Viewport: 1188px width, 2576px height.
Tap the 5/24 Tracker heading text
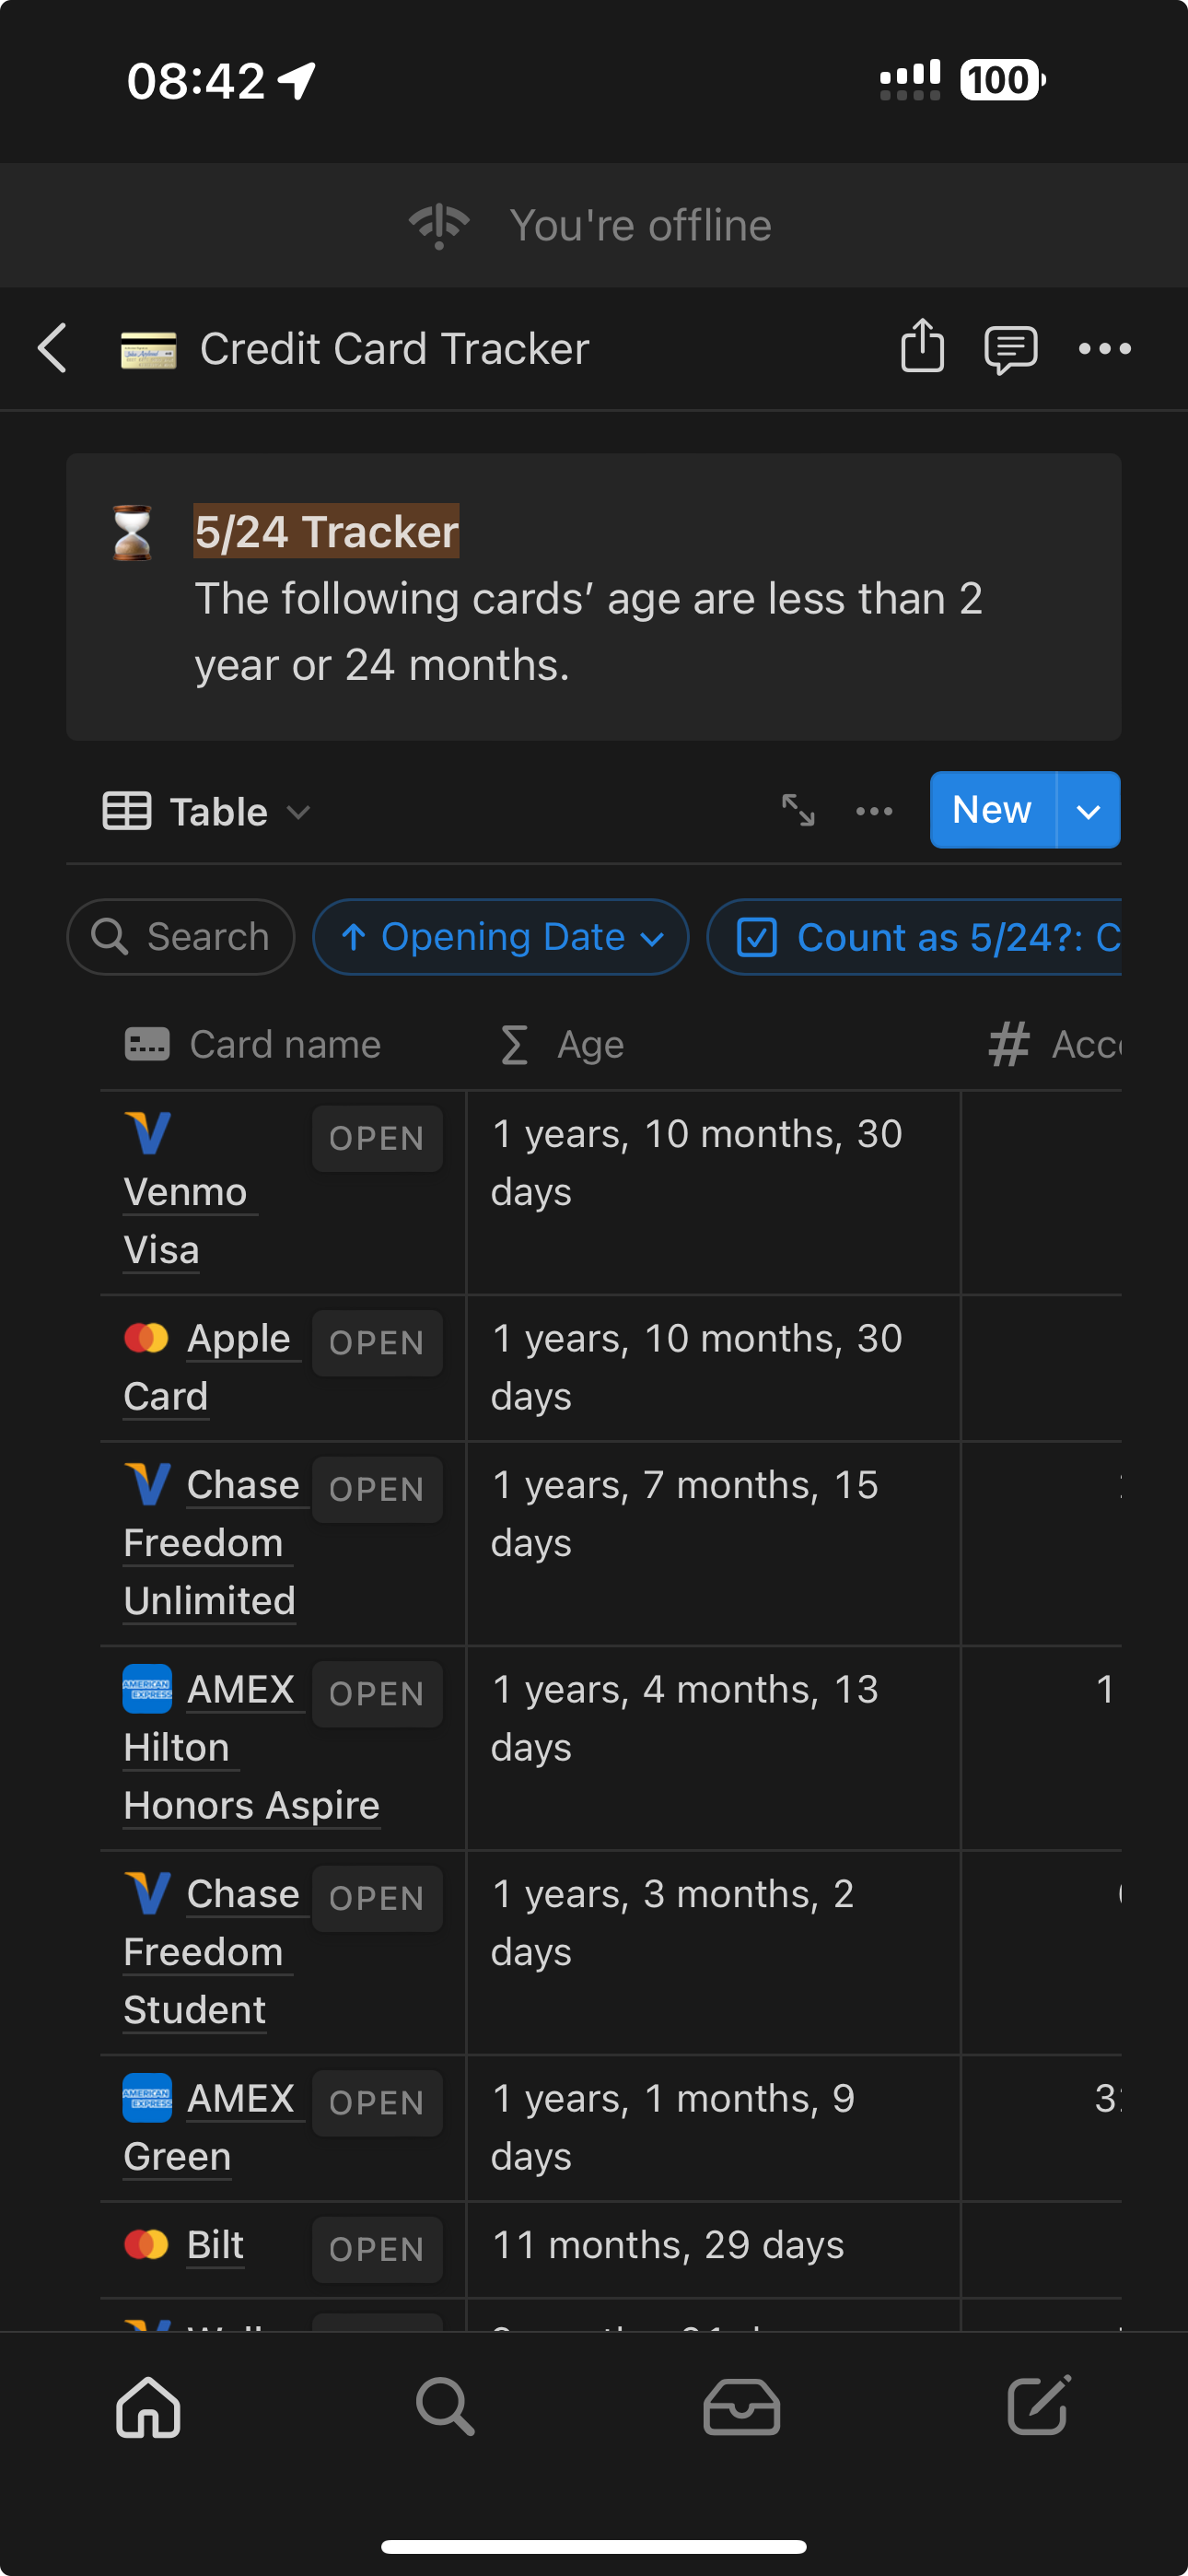[327, 531]
